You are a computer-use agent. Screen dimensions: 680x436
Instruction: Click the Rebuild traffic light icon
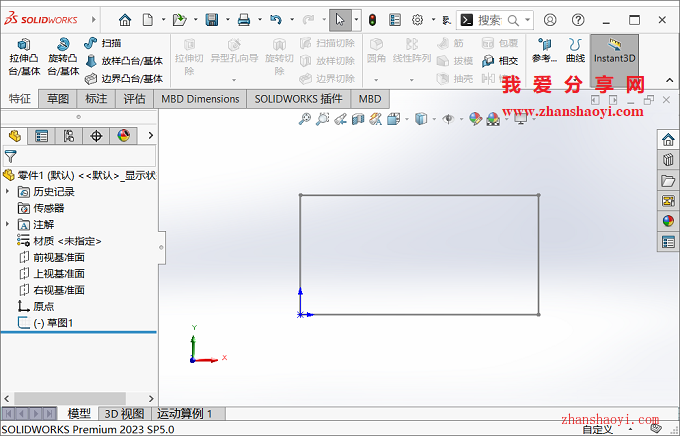[x=372, y=20]
